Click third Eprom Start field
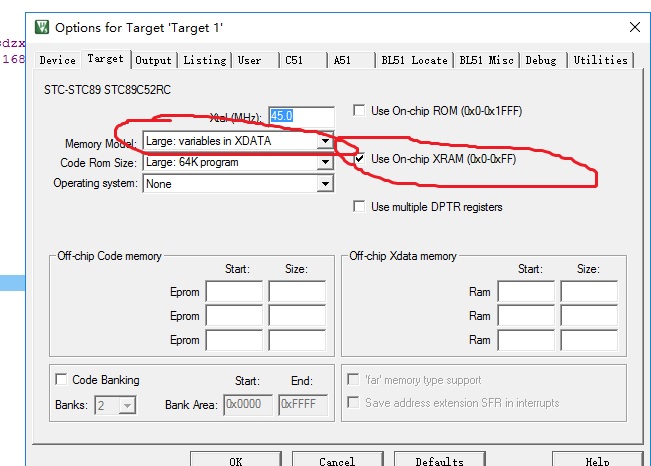 tap(234, 340)
